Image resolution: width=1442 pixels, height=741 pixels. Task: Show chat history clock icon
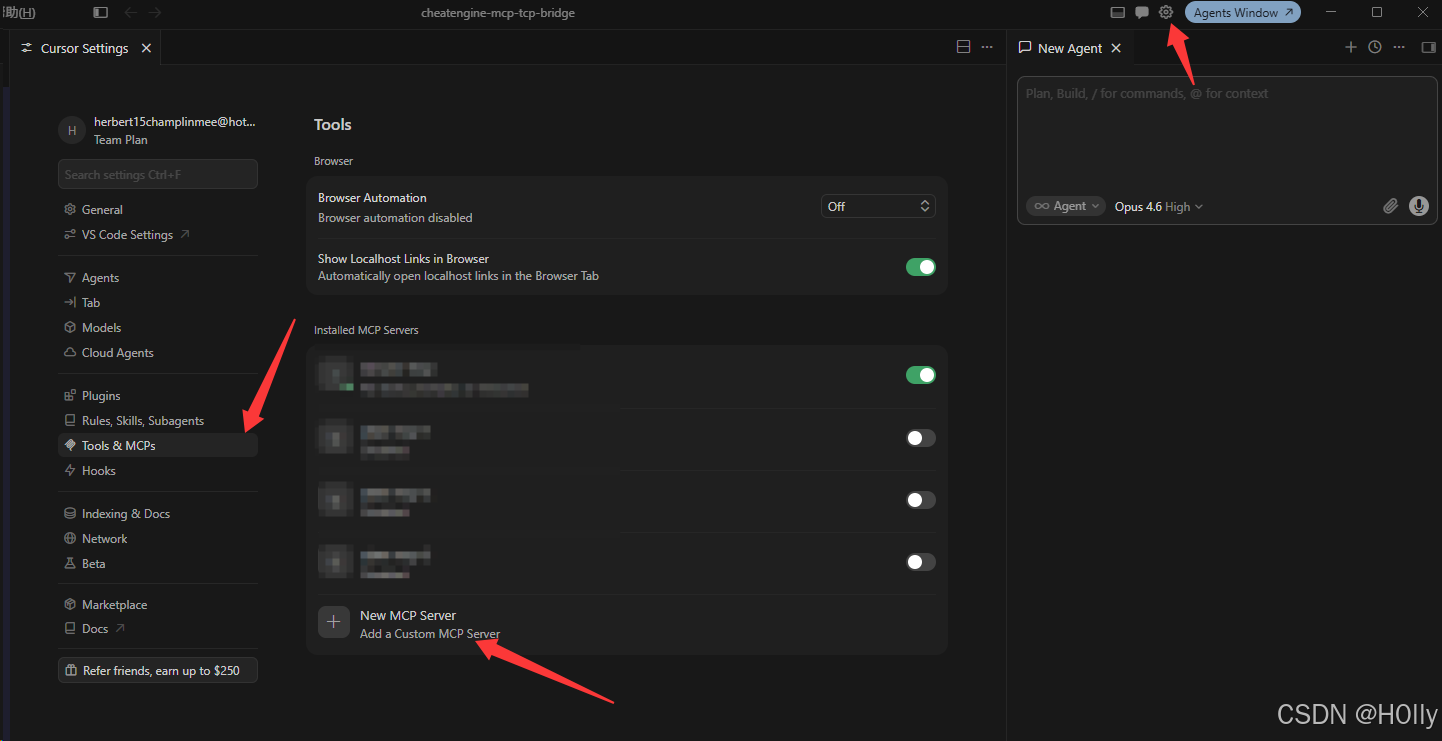1375,47
